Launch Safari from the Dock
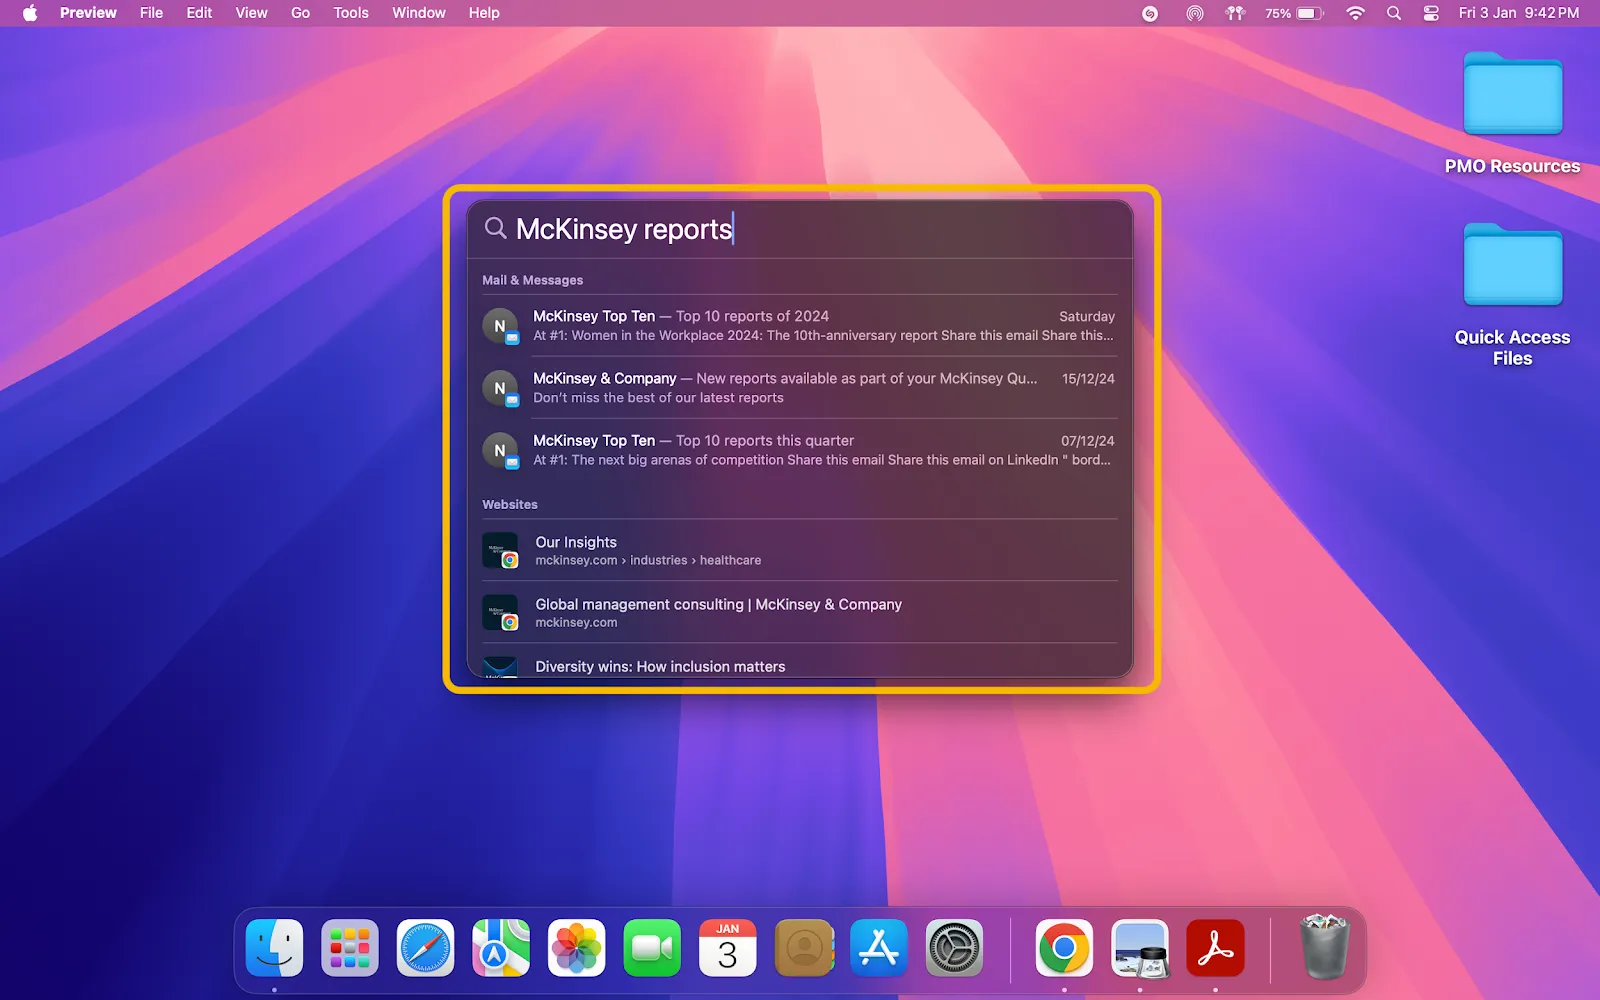The image size is (1600, 1000). click(425, 947)
